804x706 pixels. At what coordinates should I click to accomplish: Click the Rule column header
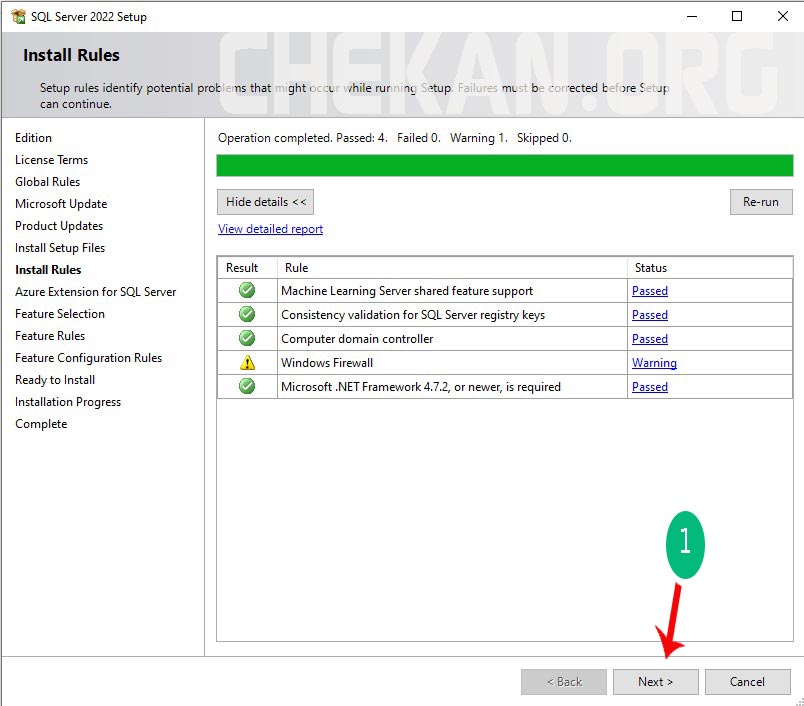coord(452,268)
